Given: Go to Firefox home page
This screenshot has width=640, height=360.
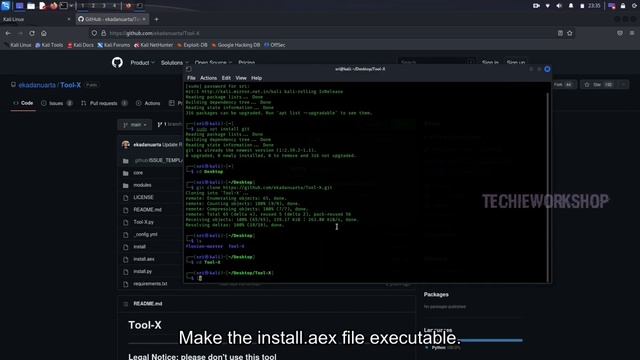Looking at the screenshot, I should (x=44, y=33).
